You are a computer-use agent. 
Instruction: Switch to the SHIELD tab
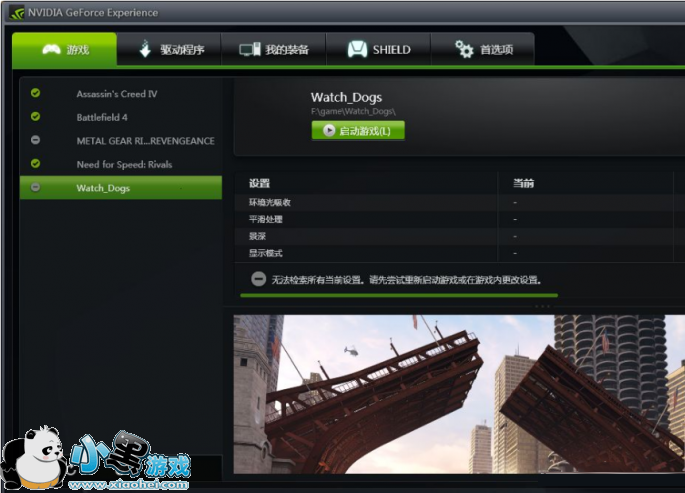click(379, 49)
